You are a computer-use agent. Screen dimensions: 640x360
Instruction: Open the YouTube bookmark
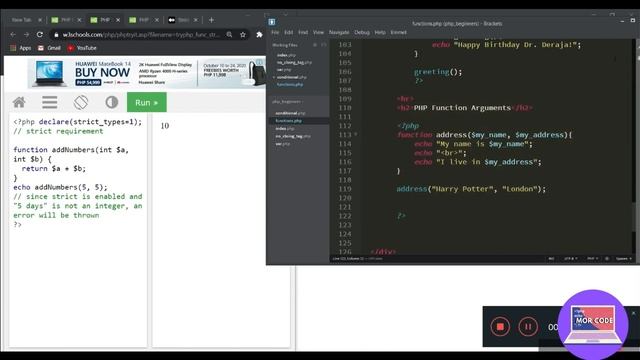(x=82, y=48)
